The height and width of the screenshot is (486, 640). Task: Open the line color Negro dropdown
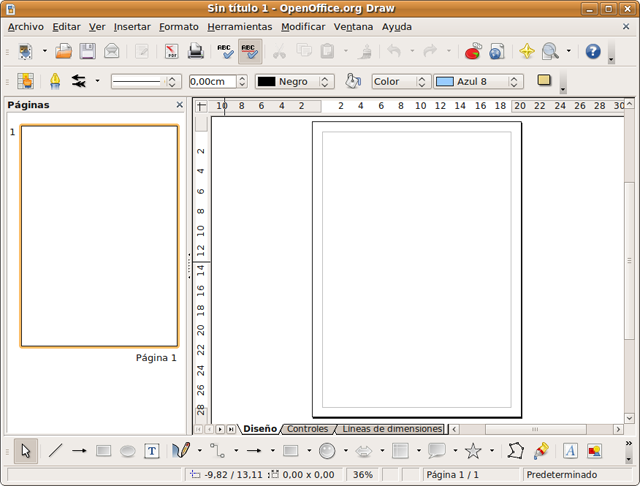coord(326,82)
